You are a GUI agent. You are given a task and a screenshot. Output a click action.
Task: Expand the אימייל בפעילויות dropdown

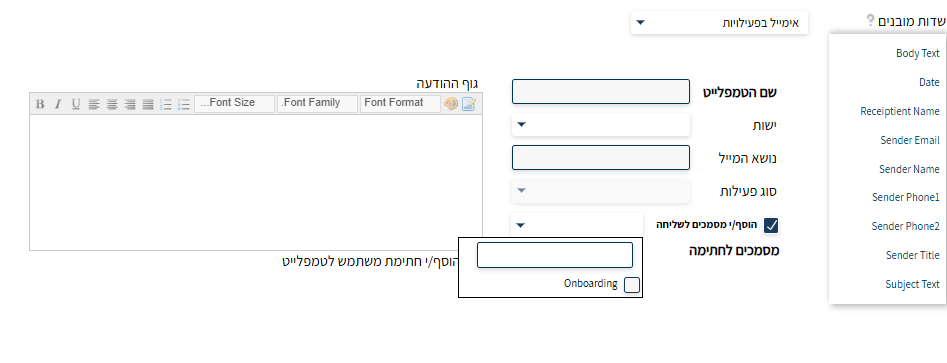[x=719, y=23]
